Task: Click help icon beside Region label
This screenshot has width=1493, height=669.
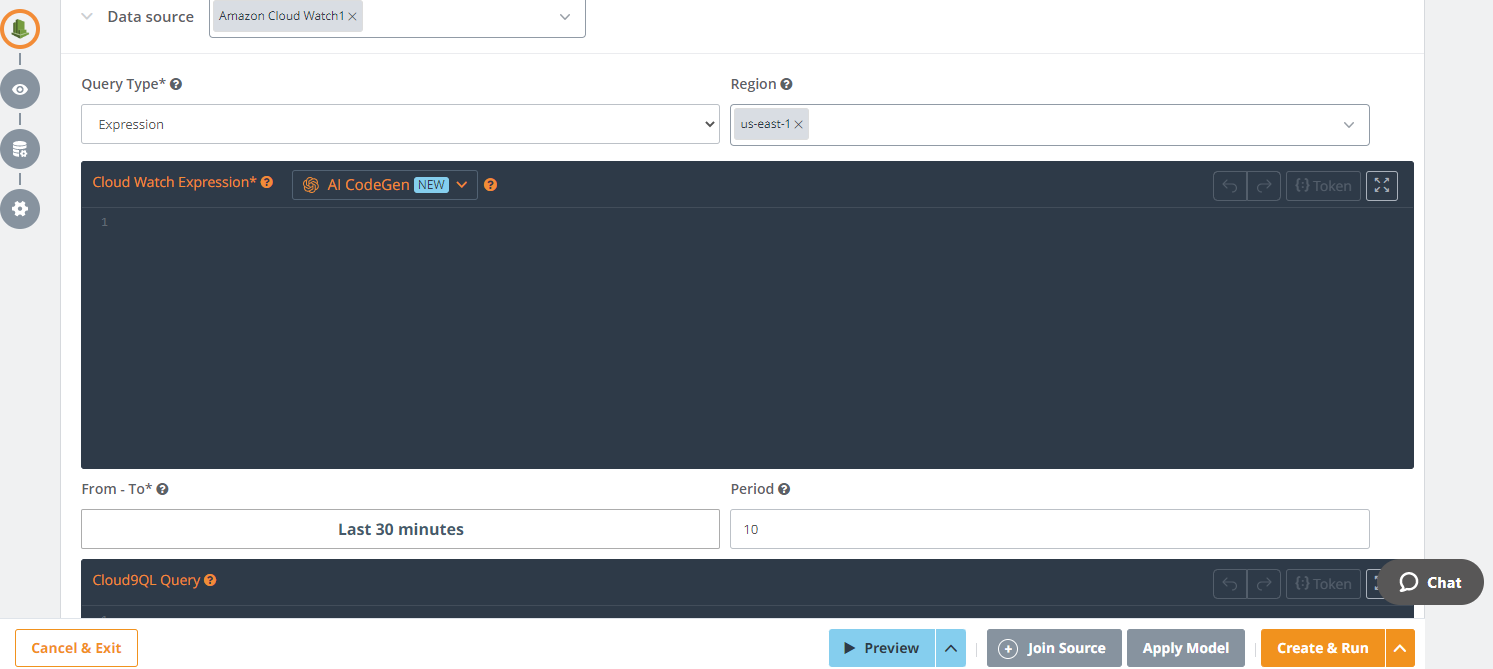Action: tap(787, 85)
